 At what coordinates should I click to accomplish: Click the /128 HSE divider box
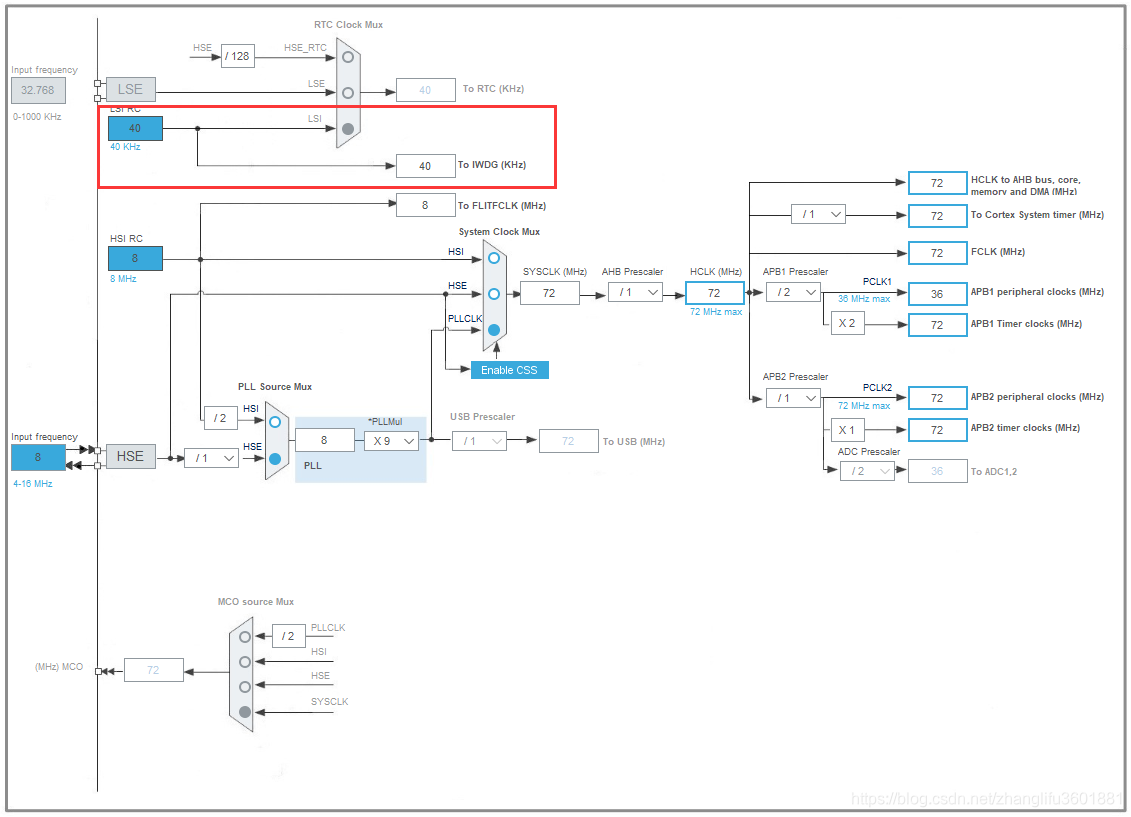pyautogui.click(x=237, y=56)
